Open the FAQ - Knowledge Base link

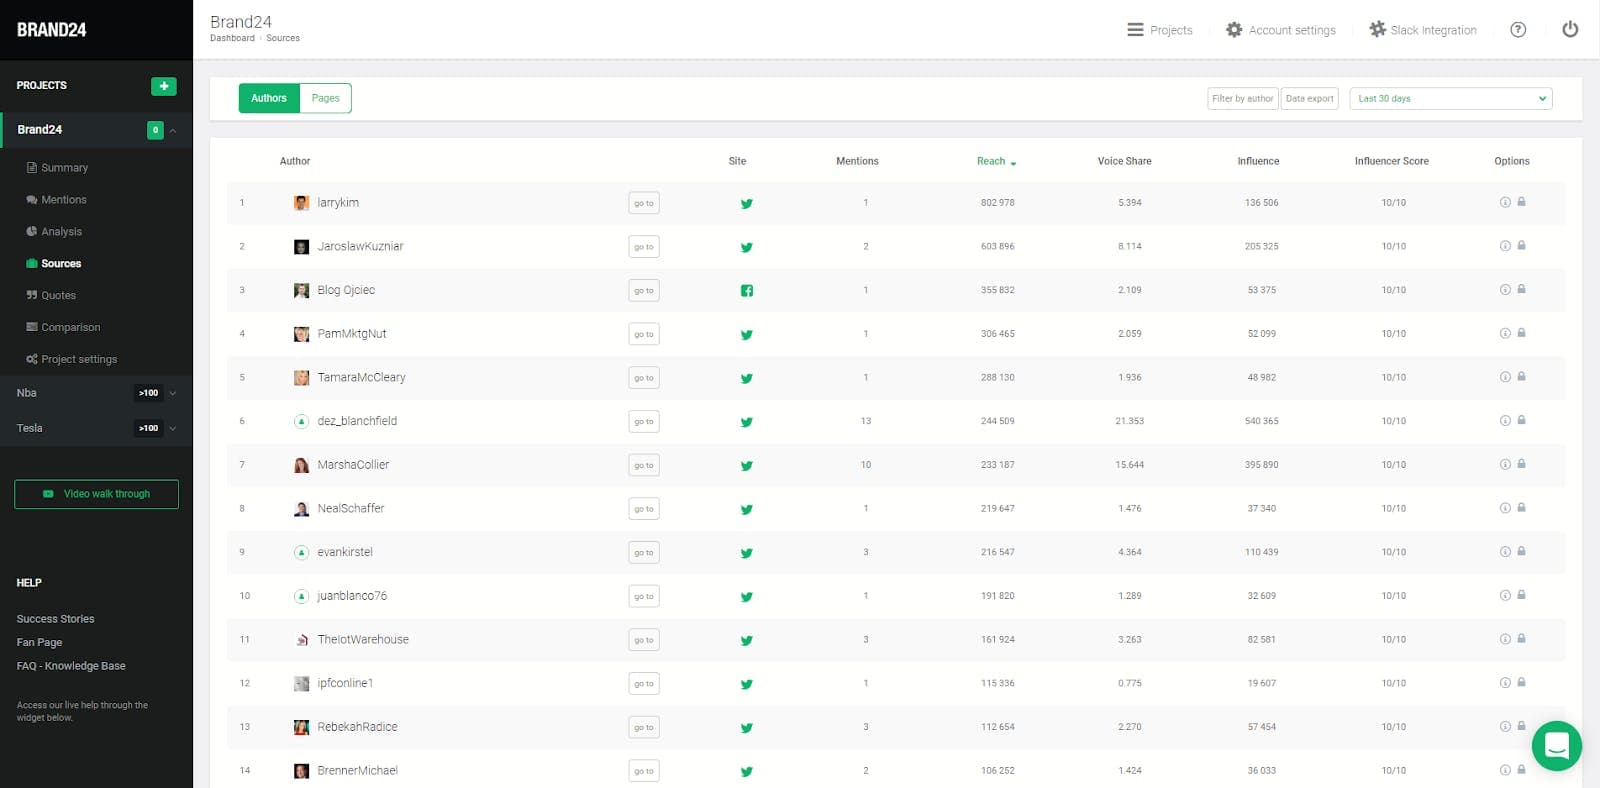coord(71,666)
